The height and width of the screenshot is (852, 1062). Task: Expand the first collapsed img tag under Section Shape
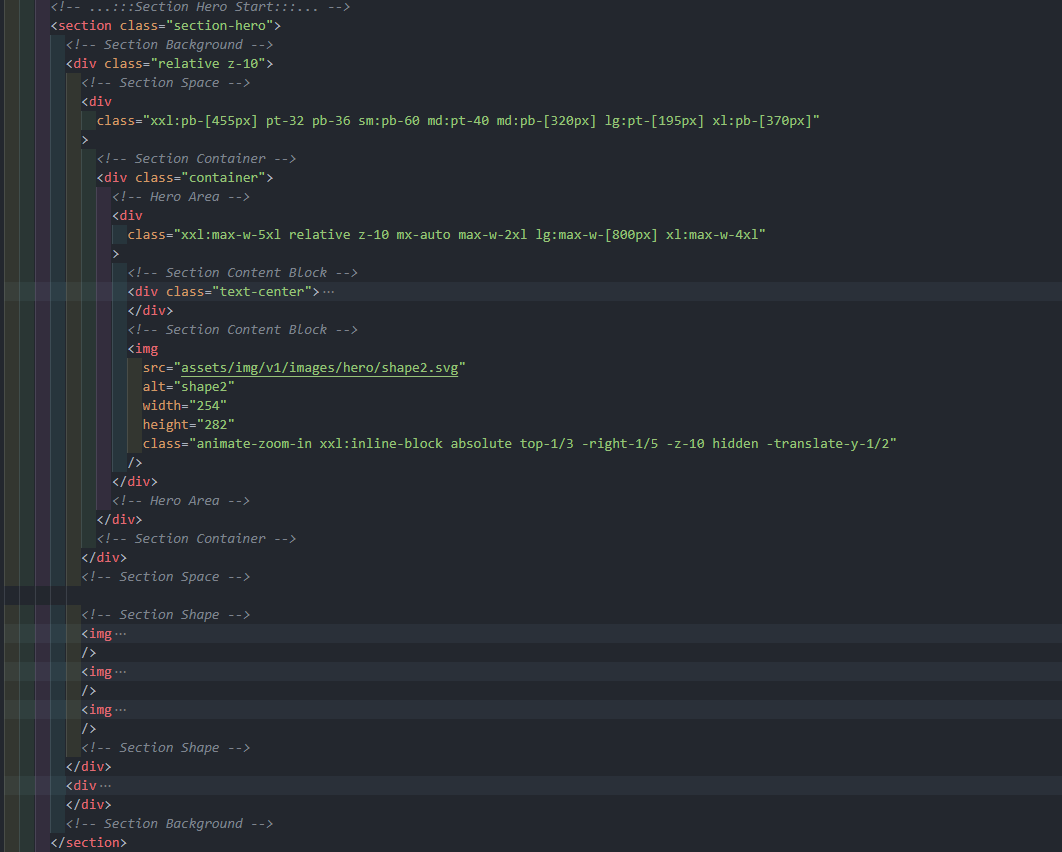pyautogui.click(x=121, y=633)
